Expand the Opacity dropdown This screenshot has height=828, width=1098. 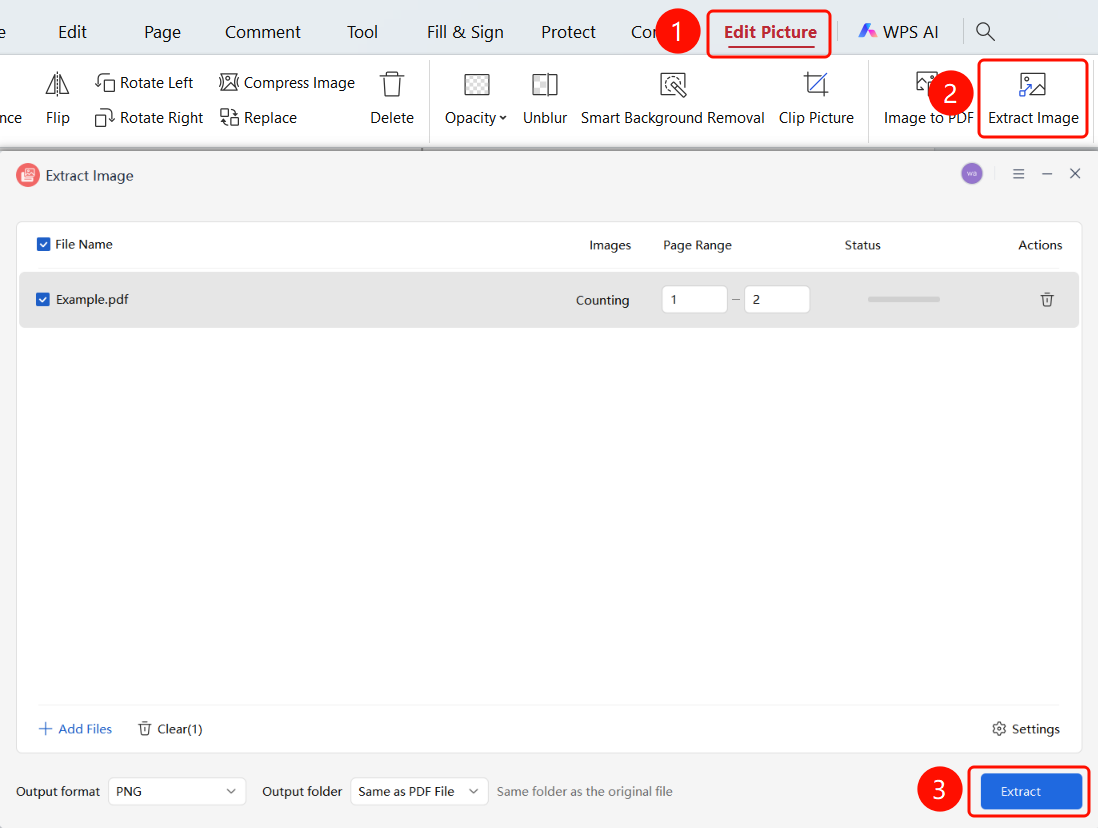point(475,118)
